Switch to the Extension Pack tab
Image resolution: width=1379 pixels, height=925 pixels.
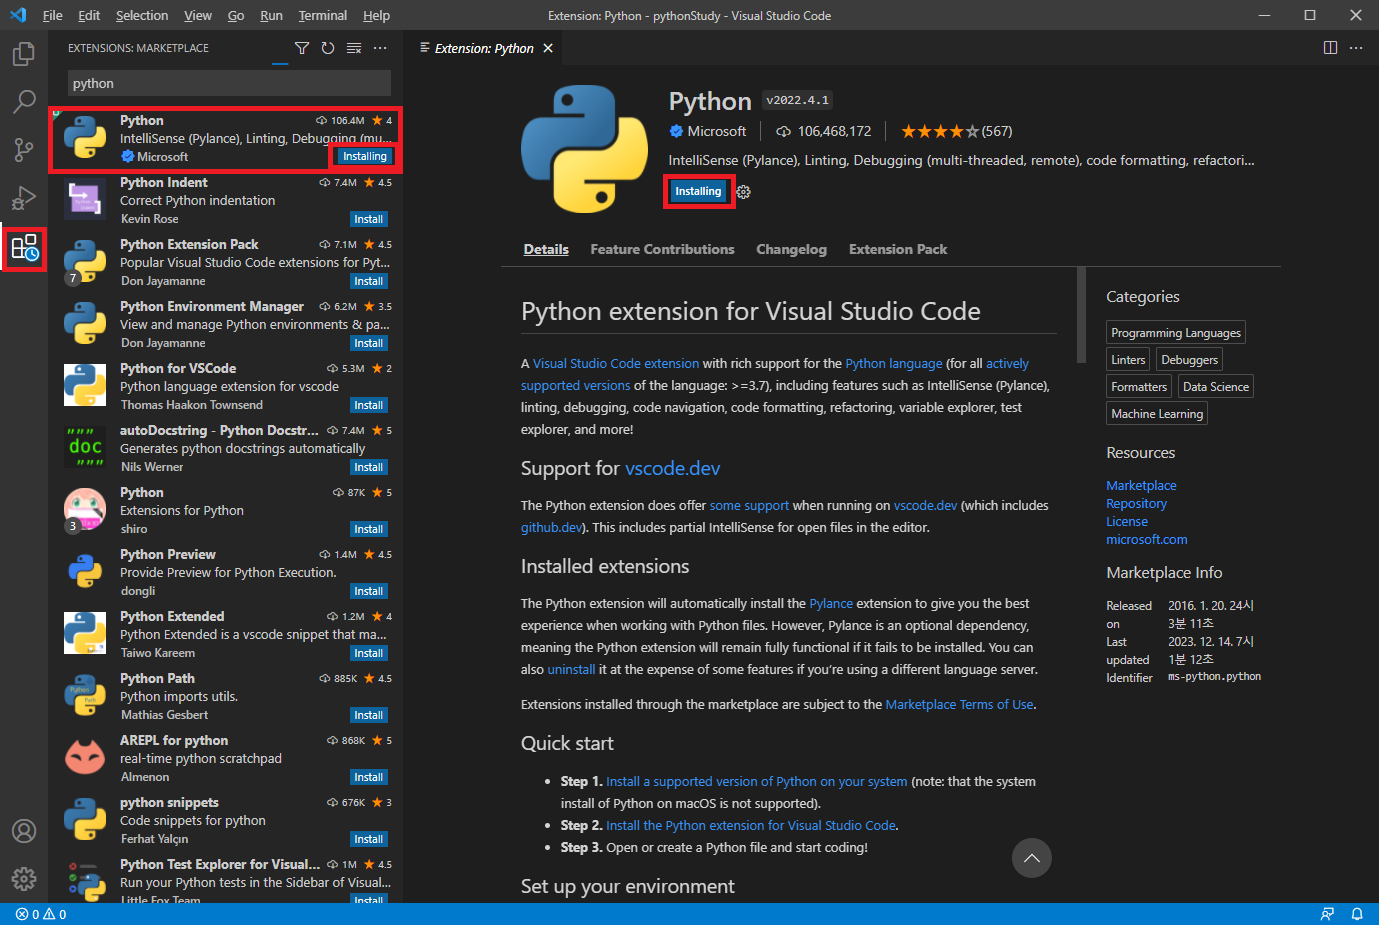898,249
